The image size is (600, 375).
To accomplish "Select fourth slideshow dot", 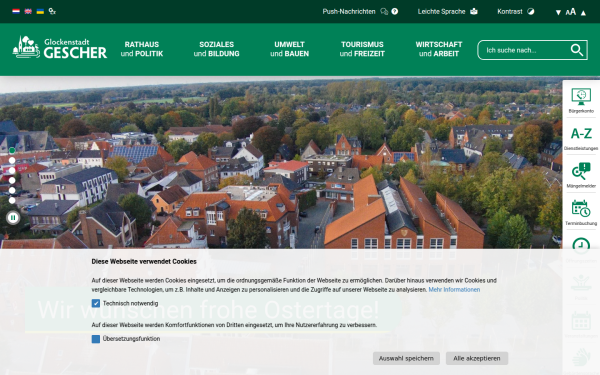I will click(x=12, y=180).
